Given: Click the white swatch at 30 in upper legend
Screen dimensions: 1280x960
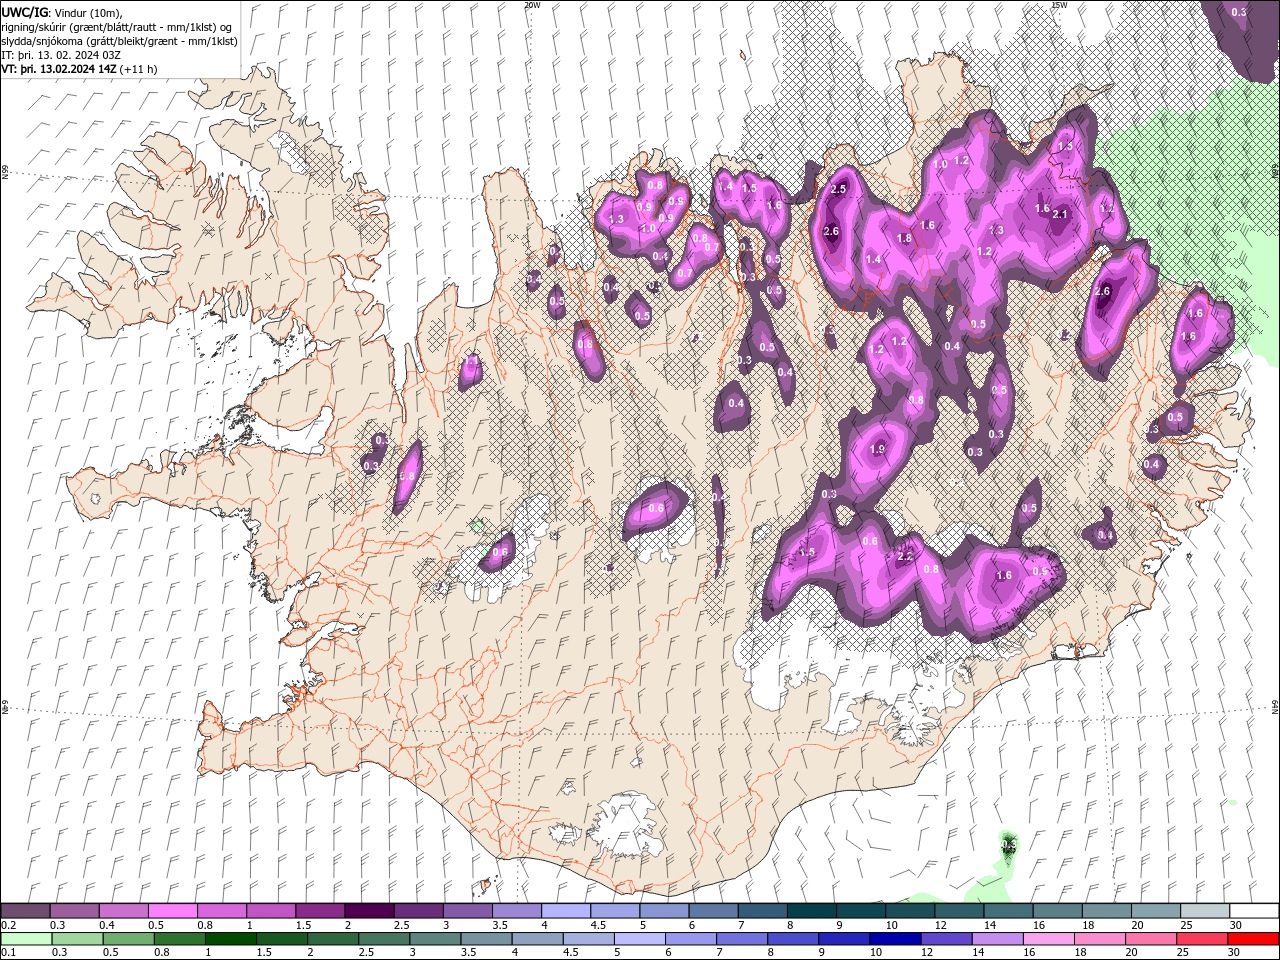Looking at the screenshot, I should (x=1254, y=911).
